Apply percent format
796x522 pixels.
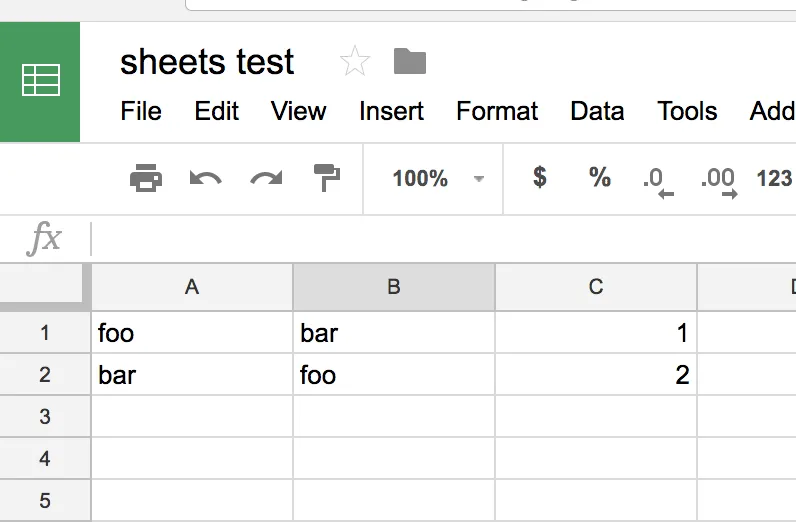click(x=599, y=178)
